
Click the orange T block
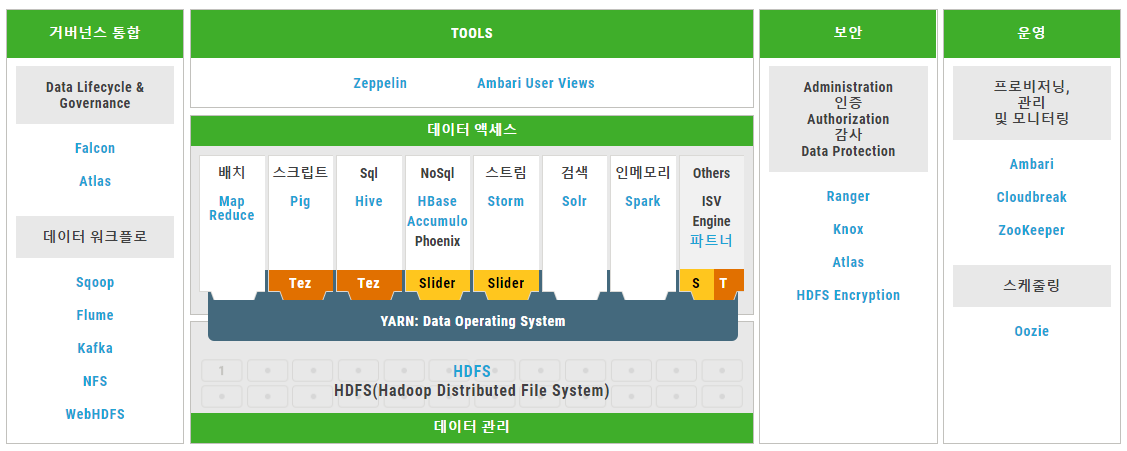click(x=728, y=283)
